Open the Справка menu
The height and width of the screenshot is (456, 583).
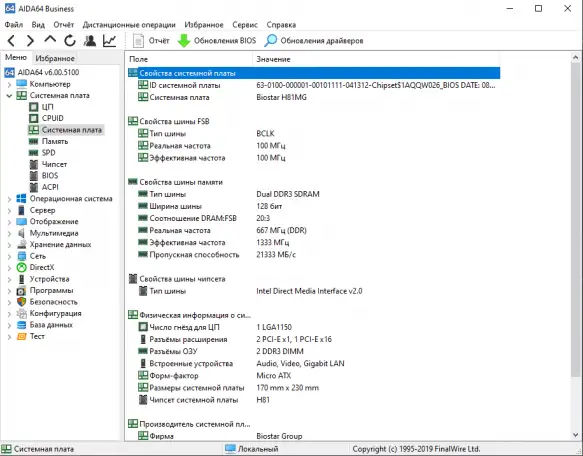pos(281,25)
